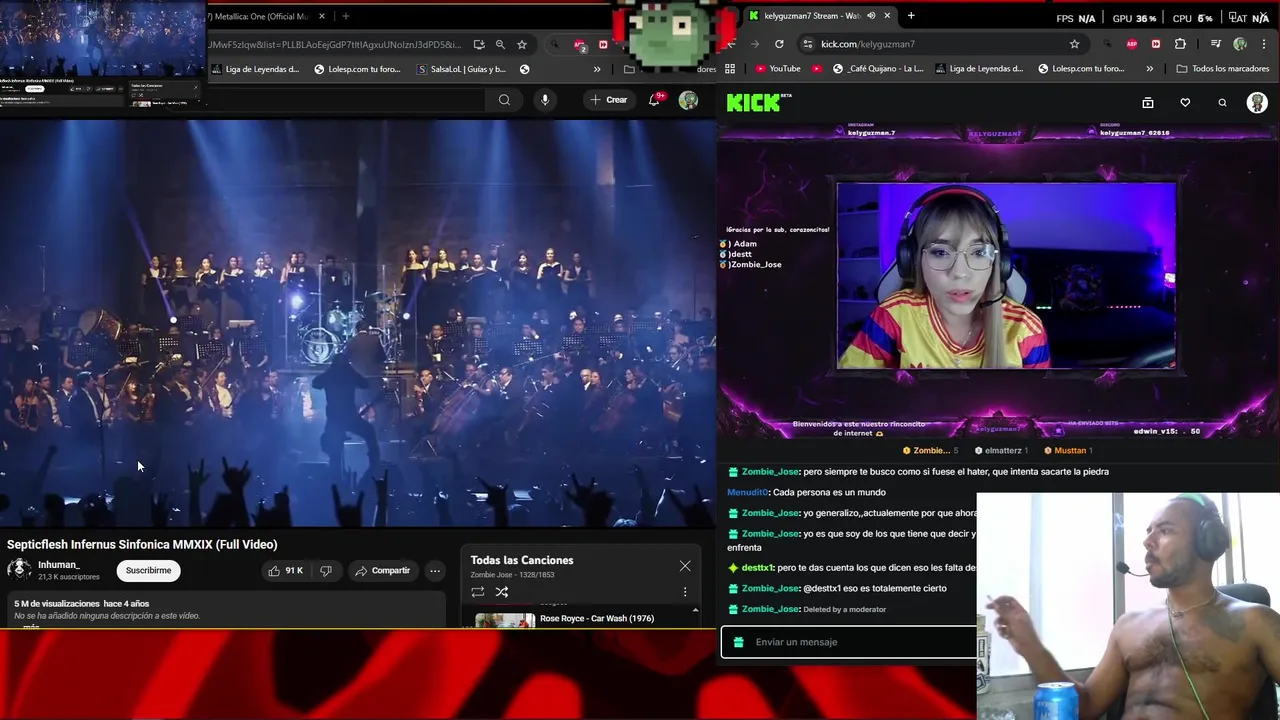The image size is (1280, 720).
Task: Open Kick following heart icon
Action: click(x=1185, y=102)
